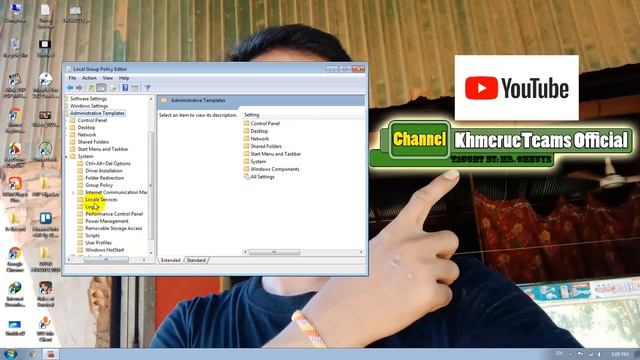Click the Computer desktop icon
Viewport: 640px width, 360px height.
[16, 13]
